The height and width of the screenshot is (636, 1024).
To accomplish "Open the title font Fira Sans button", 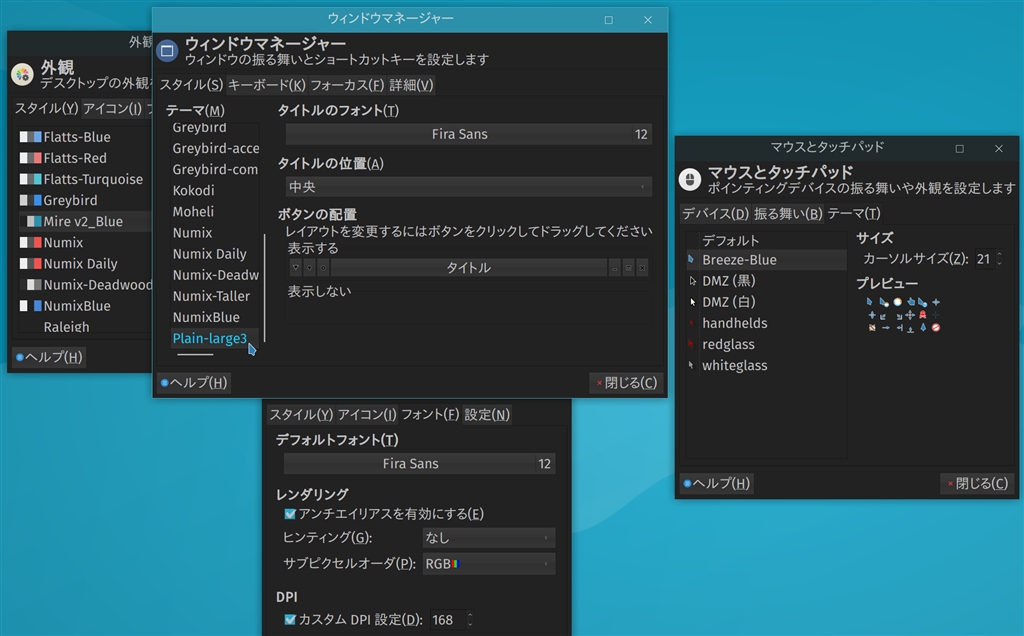I will point(468,134).
